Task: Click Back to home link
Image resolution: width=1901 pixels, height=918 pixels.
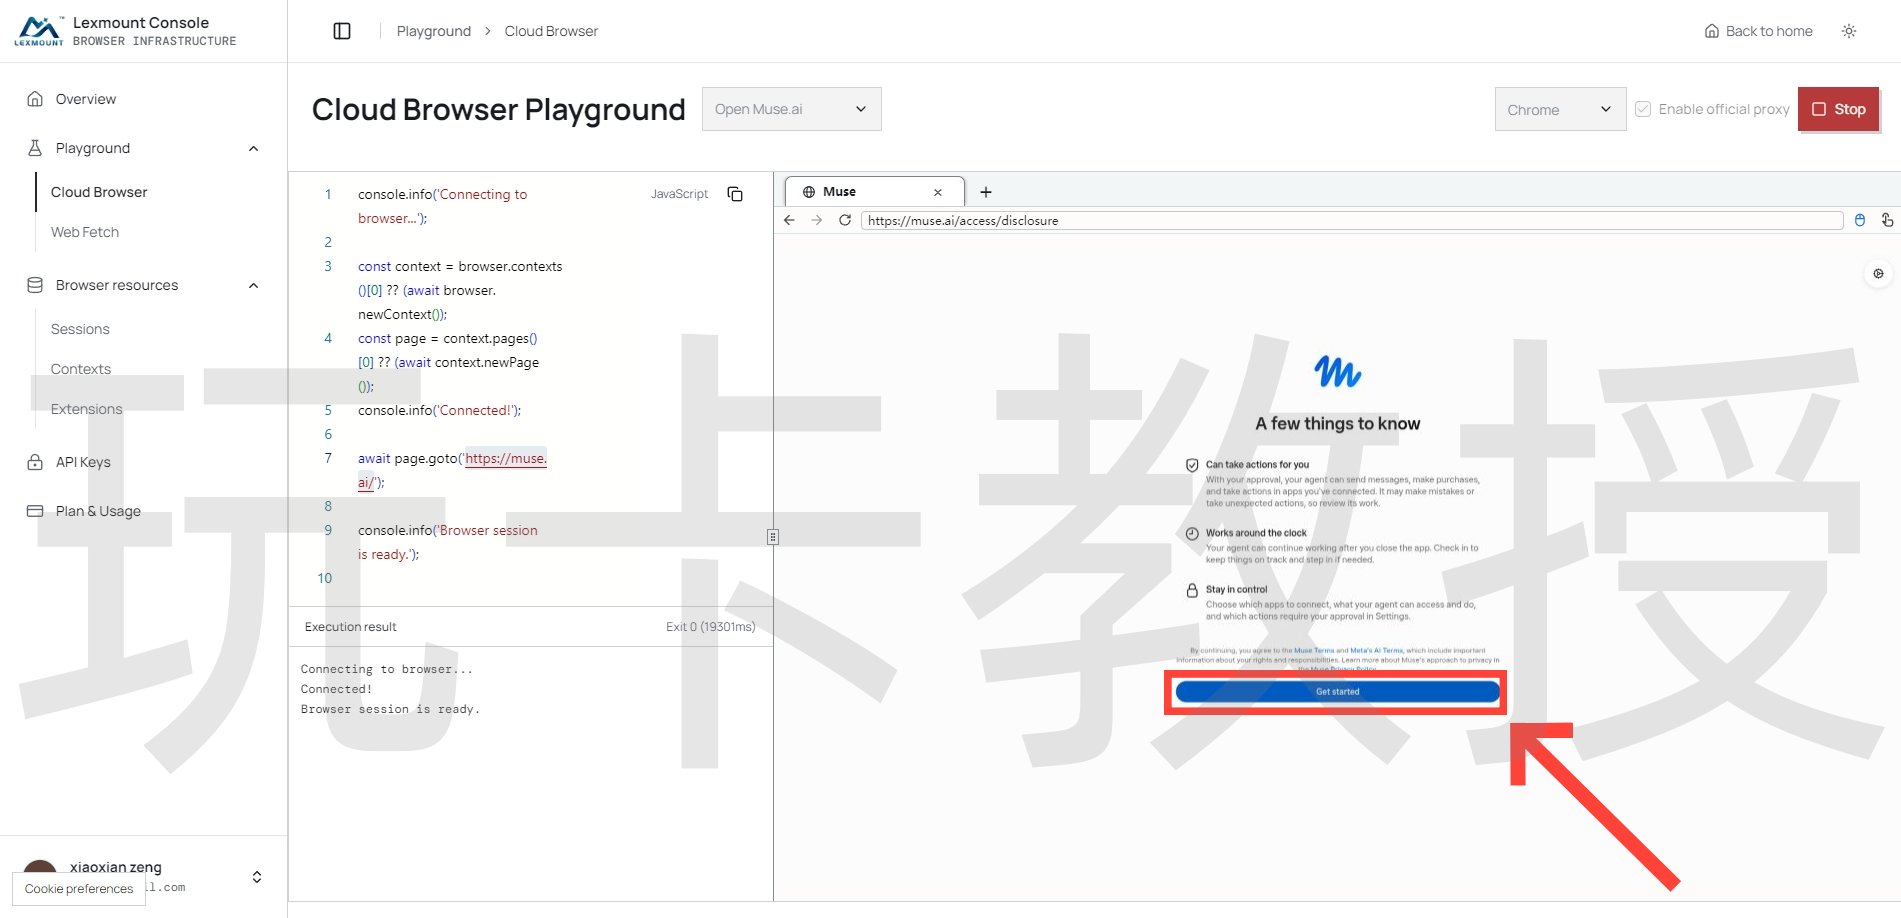Action: click(x=1759, y=31)
